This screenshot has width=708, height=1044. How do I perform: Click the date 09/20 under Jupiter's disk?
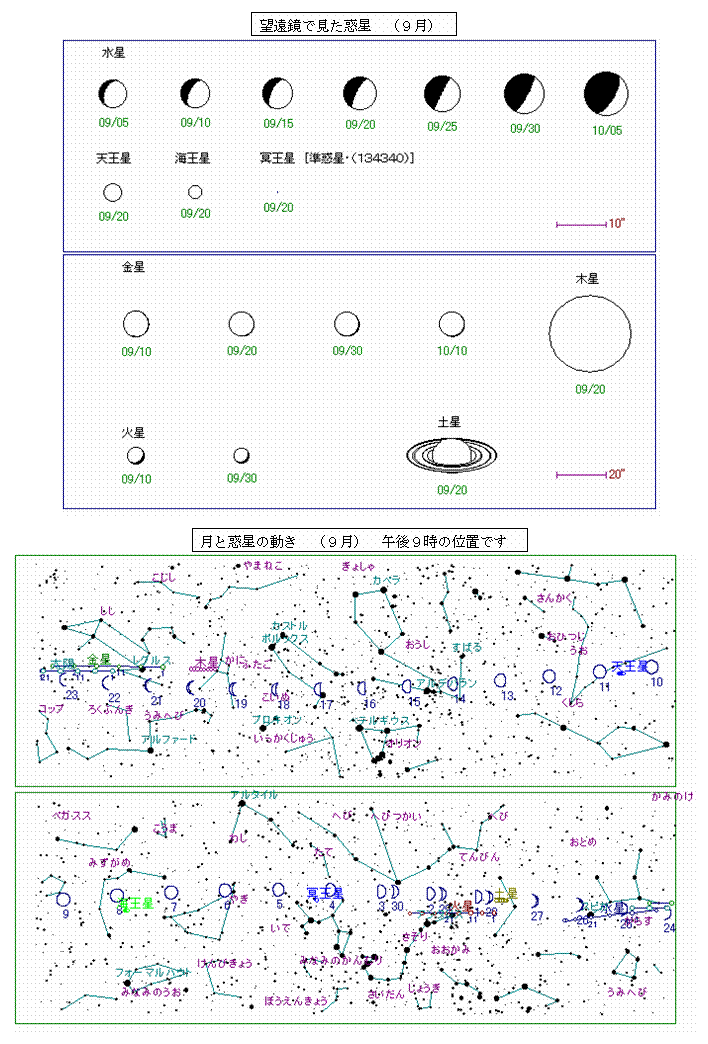[x=590, y=389]
